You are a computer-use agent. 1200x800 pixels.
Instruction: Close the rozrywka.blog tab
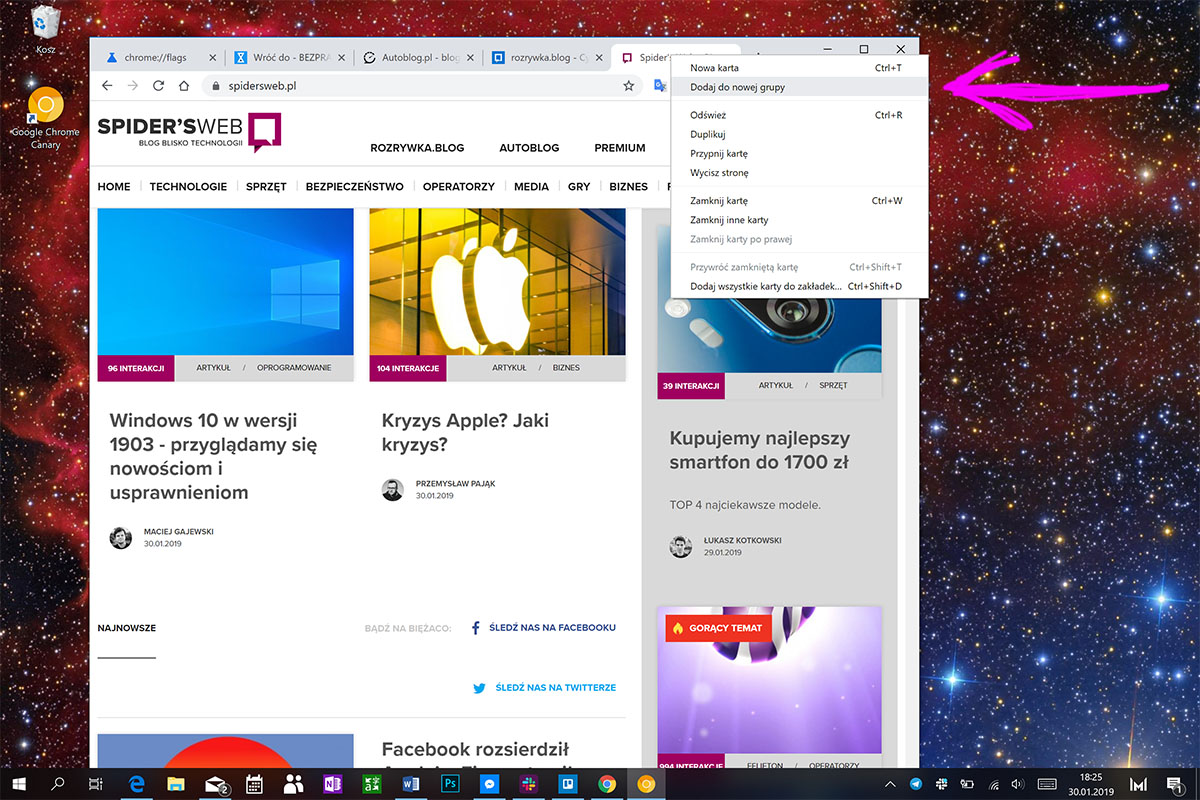pyautogui.click(x=598, y=58)
